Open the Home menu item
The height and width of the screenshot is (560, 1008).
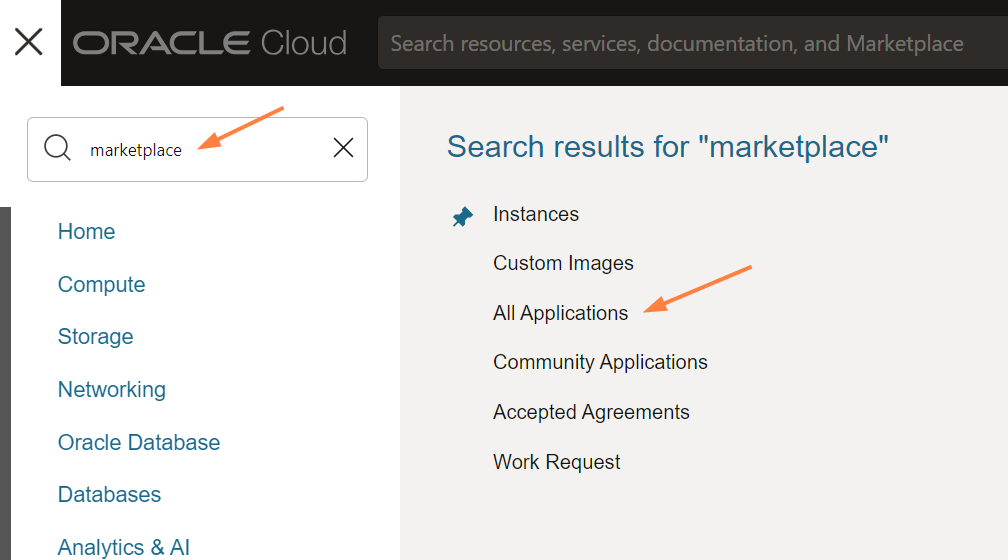pos(86,232)
